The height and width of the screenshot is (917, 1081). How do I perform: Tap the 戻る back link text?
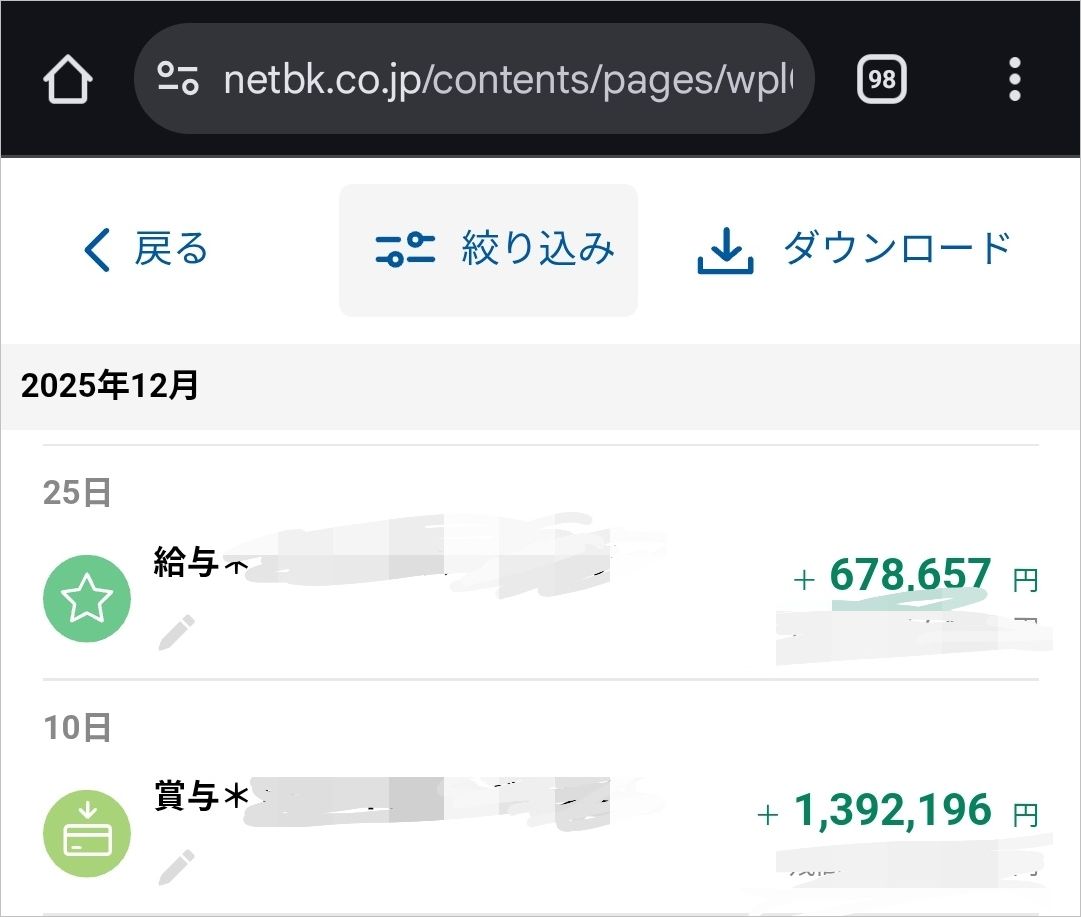[x=171, y=249]
